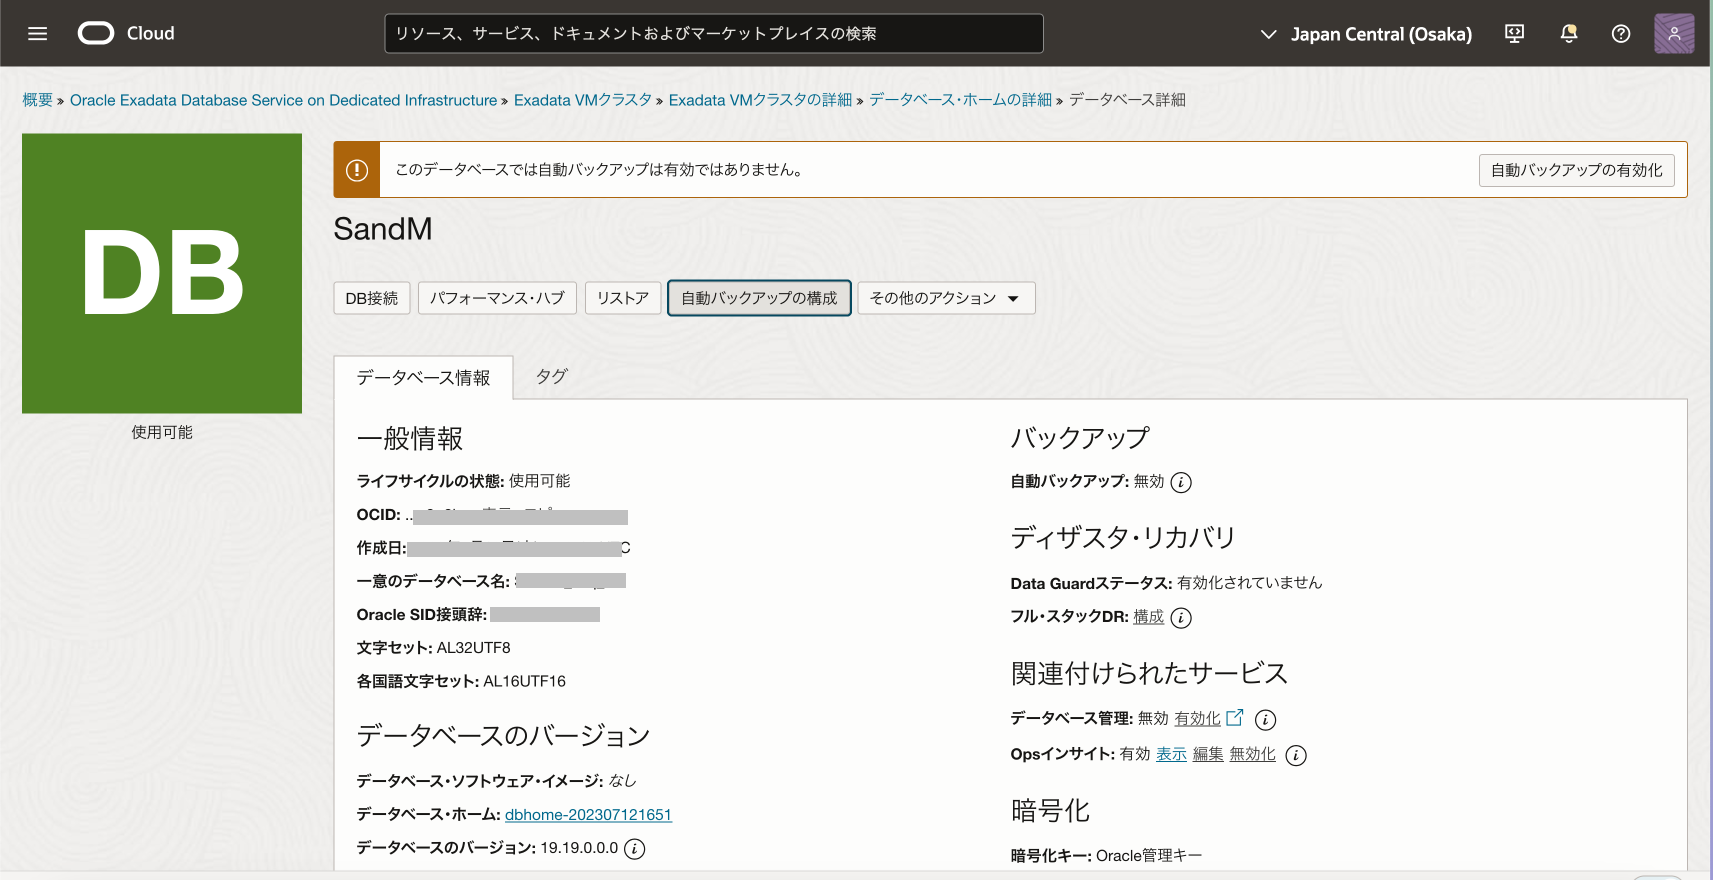Click the 自動バックアップの構成 button
The width and height of the screenshot is (1713, 880).
point(759,298)
